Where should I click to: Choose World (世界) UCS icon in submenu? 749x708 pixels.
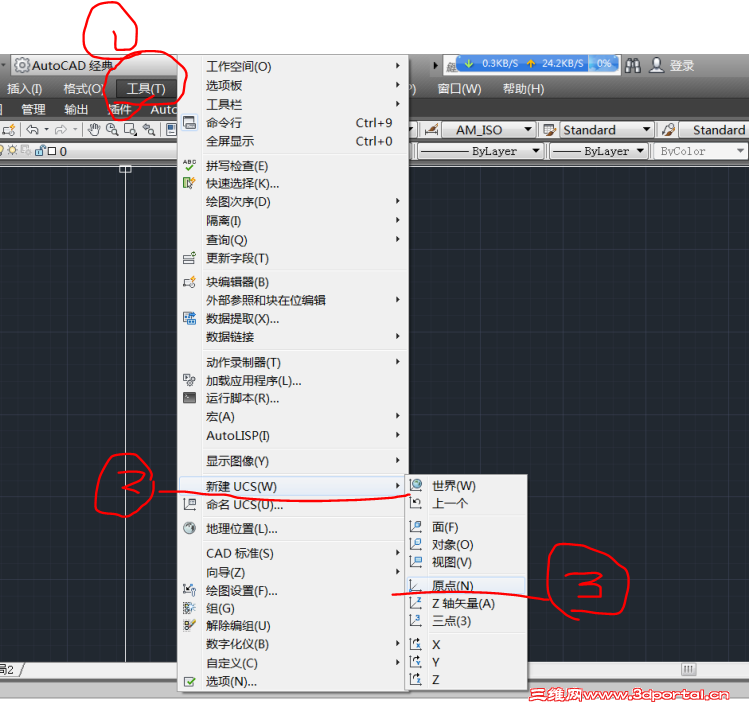click(x=416, y=485)
